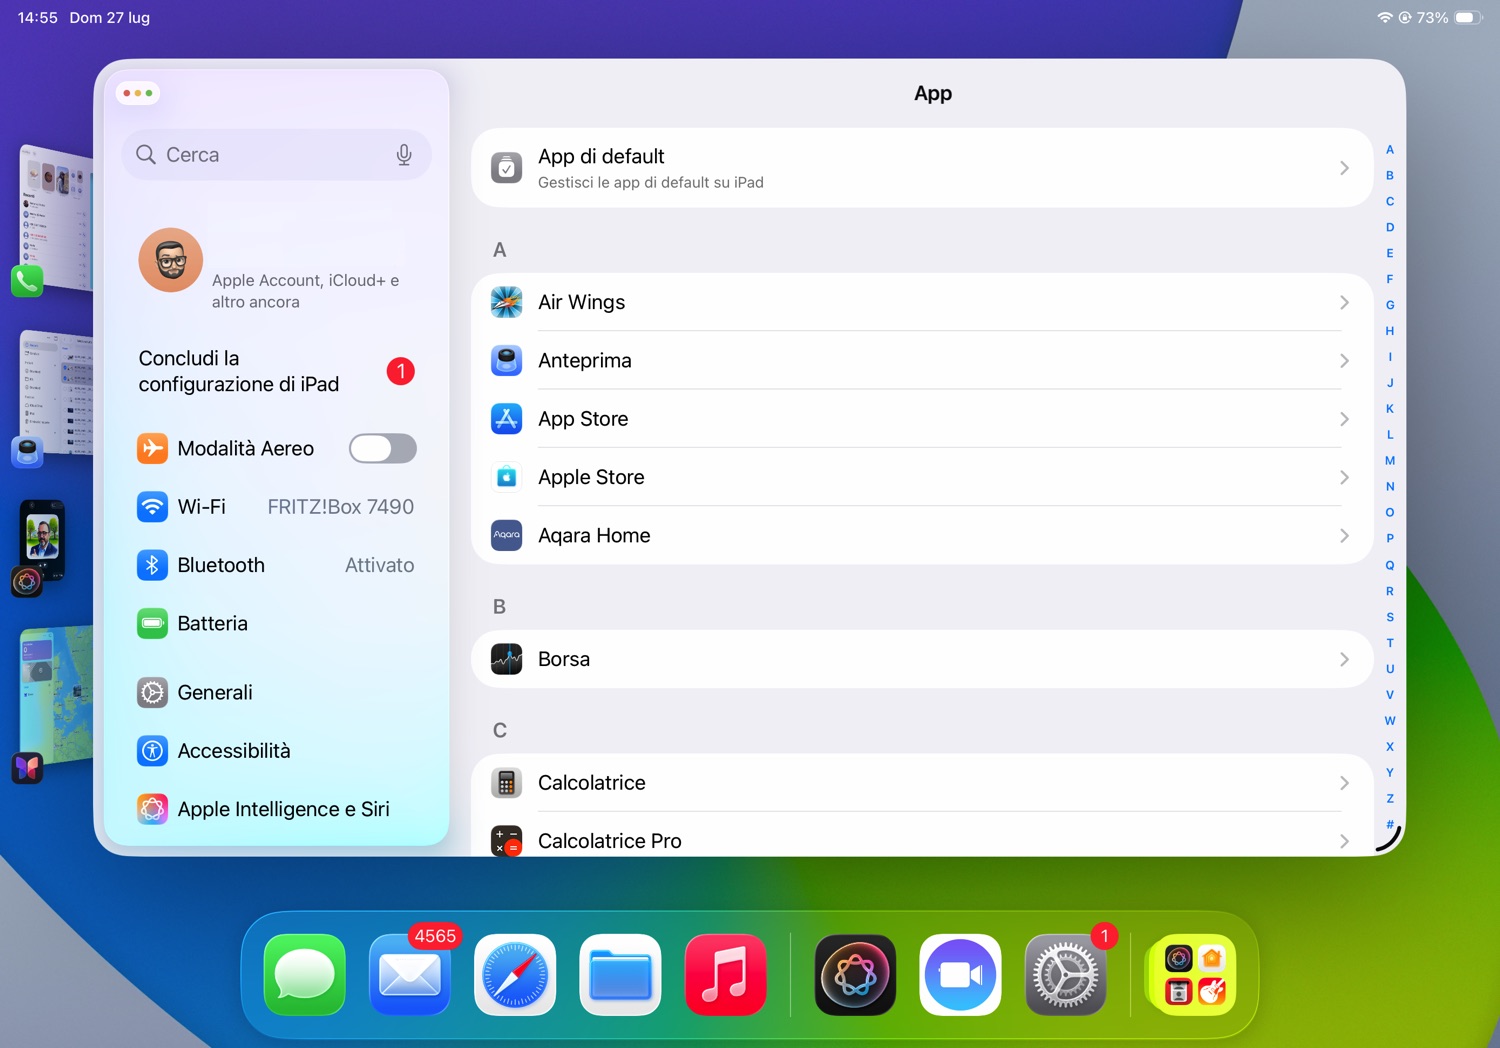Image resolution: width=1500 pixels, height=1048 pixels.
Task: Expand Aqara Home settings chevron
Action: [x=1344, y=536]
